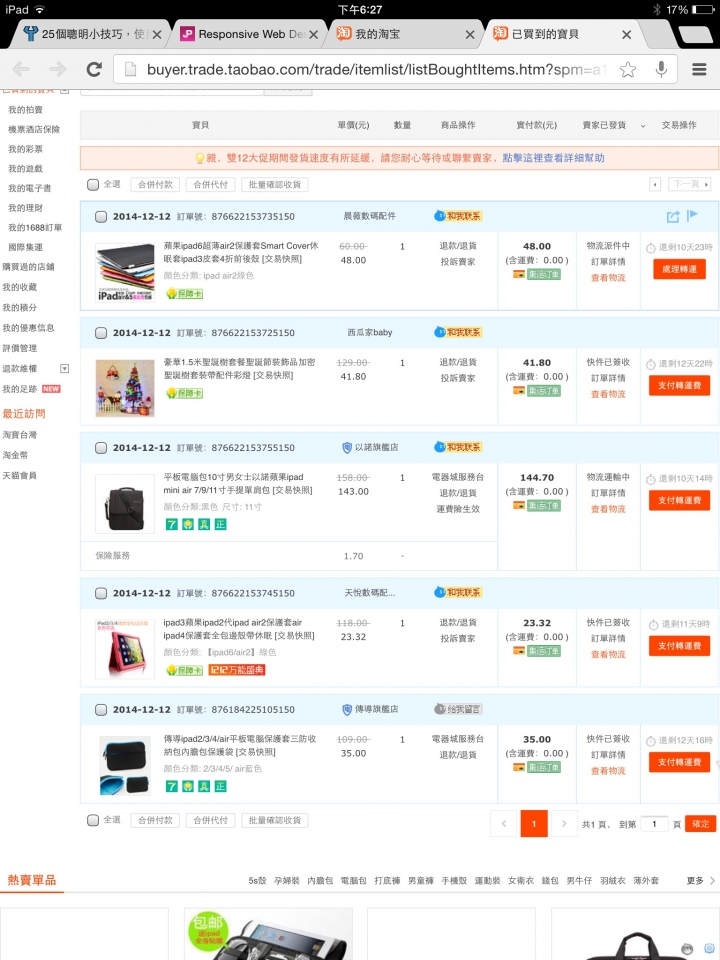Click pagination previous arrow beside page 1

click(504, 823)
